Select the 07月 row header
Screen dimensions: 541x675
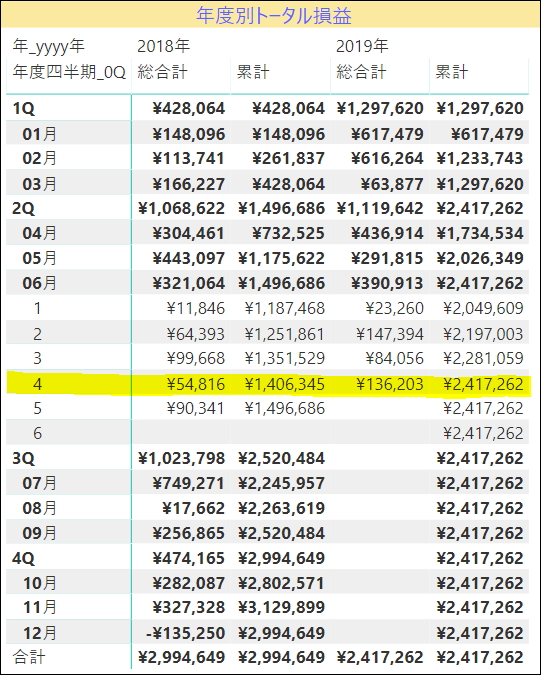(39, 483)
